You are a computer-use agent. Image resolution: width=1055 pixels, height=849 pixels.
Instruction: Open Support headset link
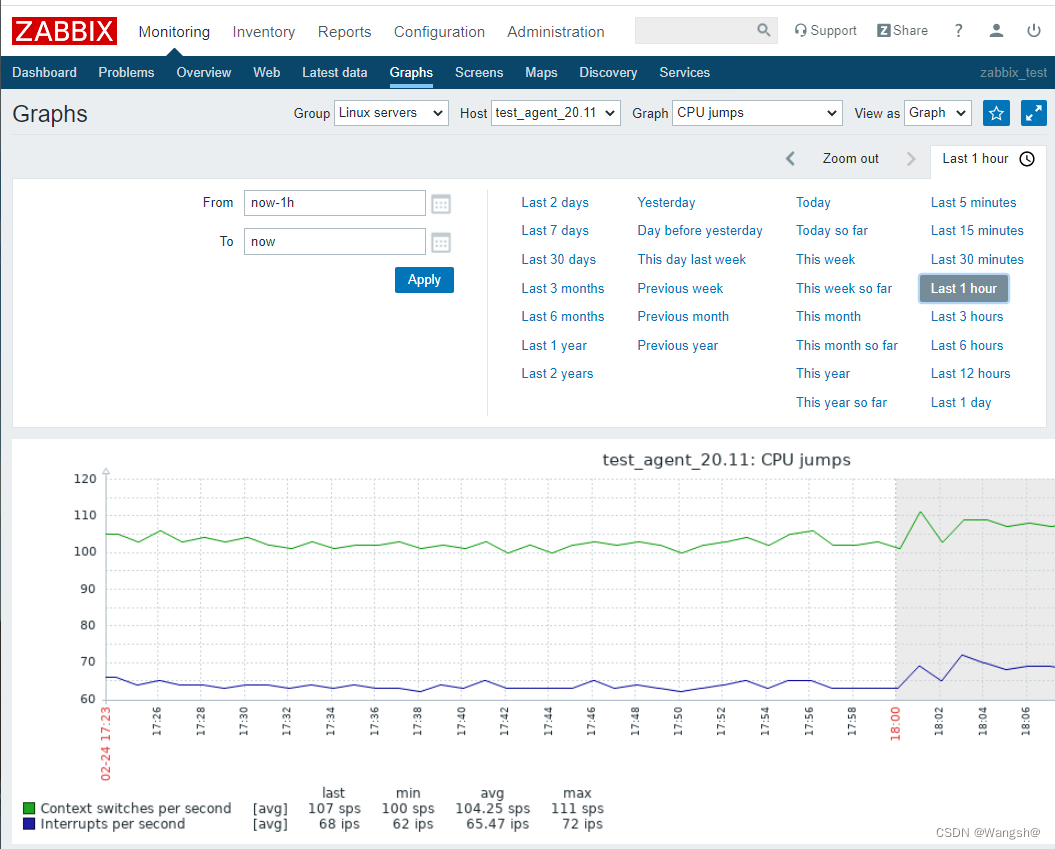[825, 30]
